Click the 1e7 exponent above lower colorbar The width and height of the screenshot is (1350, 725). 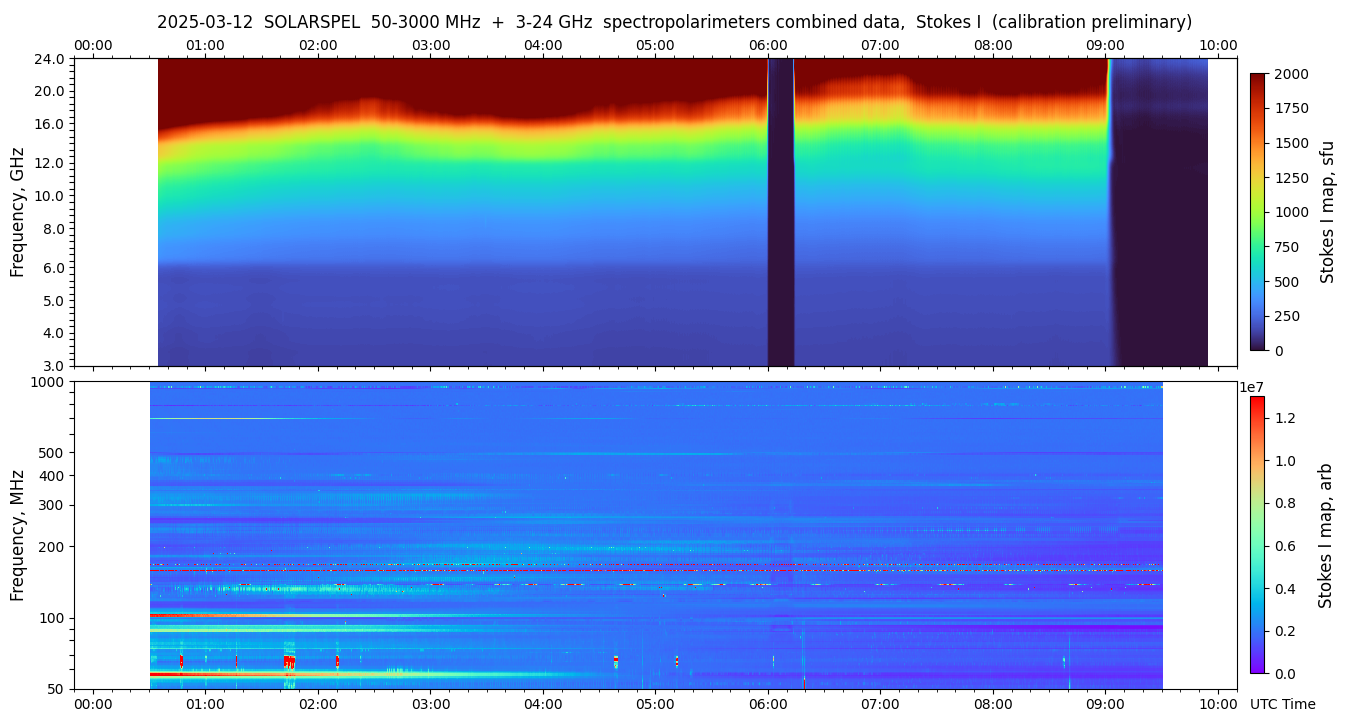click(x=1255, y=387)
